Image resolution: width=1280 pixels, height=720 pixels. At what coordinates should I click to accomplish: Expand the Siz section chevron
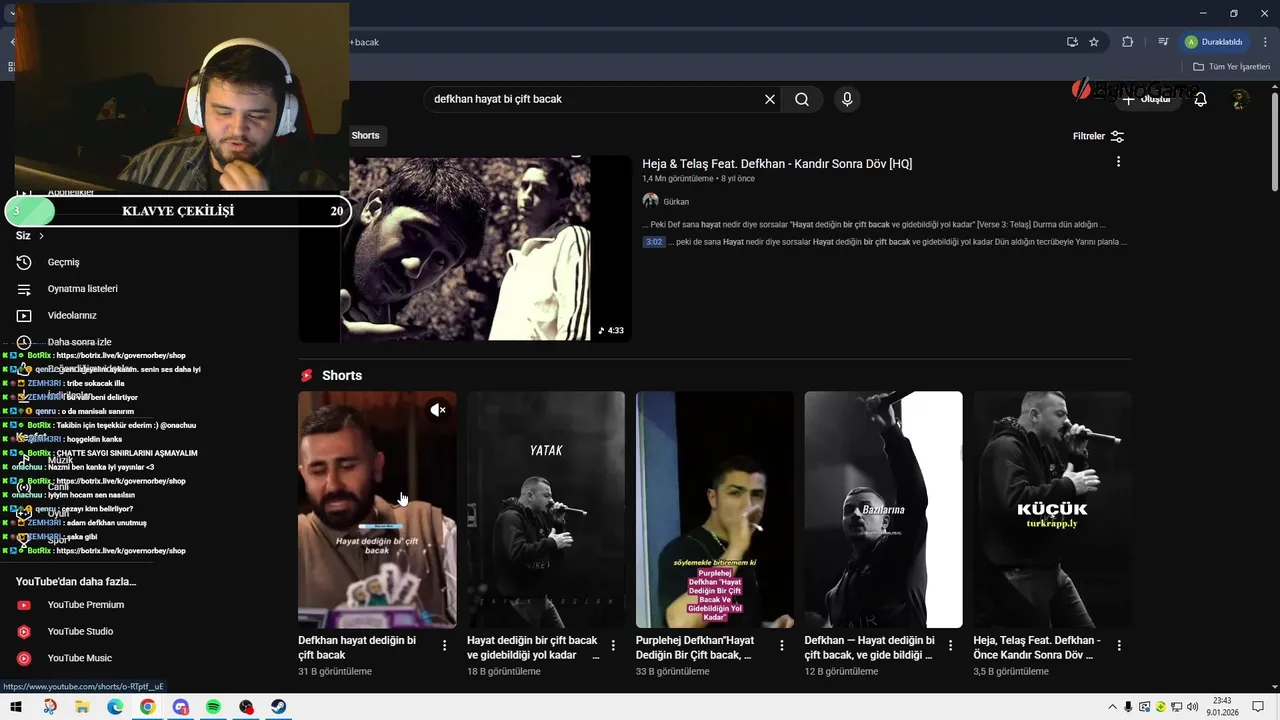click(x=41, y=236)
